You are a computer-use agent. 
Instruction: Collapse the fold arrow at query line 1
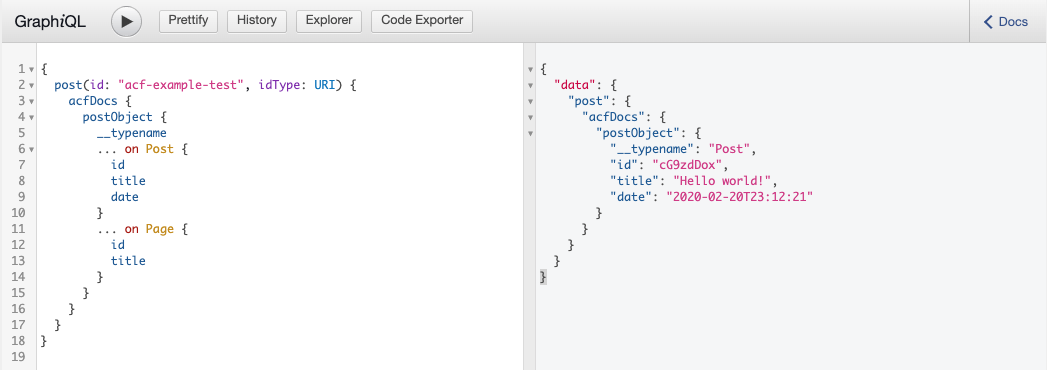(31, 69)
